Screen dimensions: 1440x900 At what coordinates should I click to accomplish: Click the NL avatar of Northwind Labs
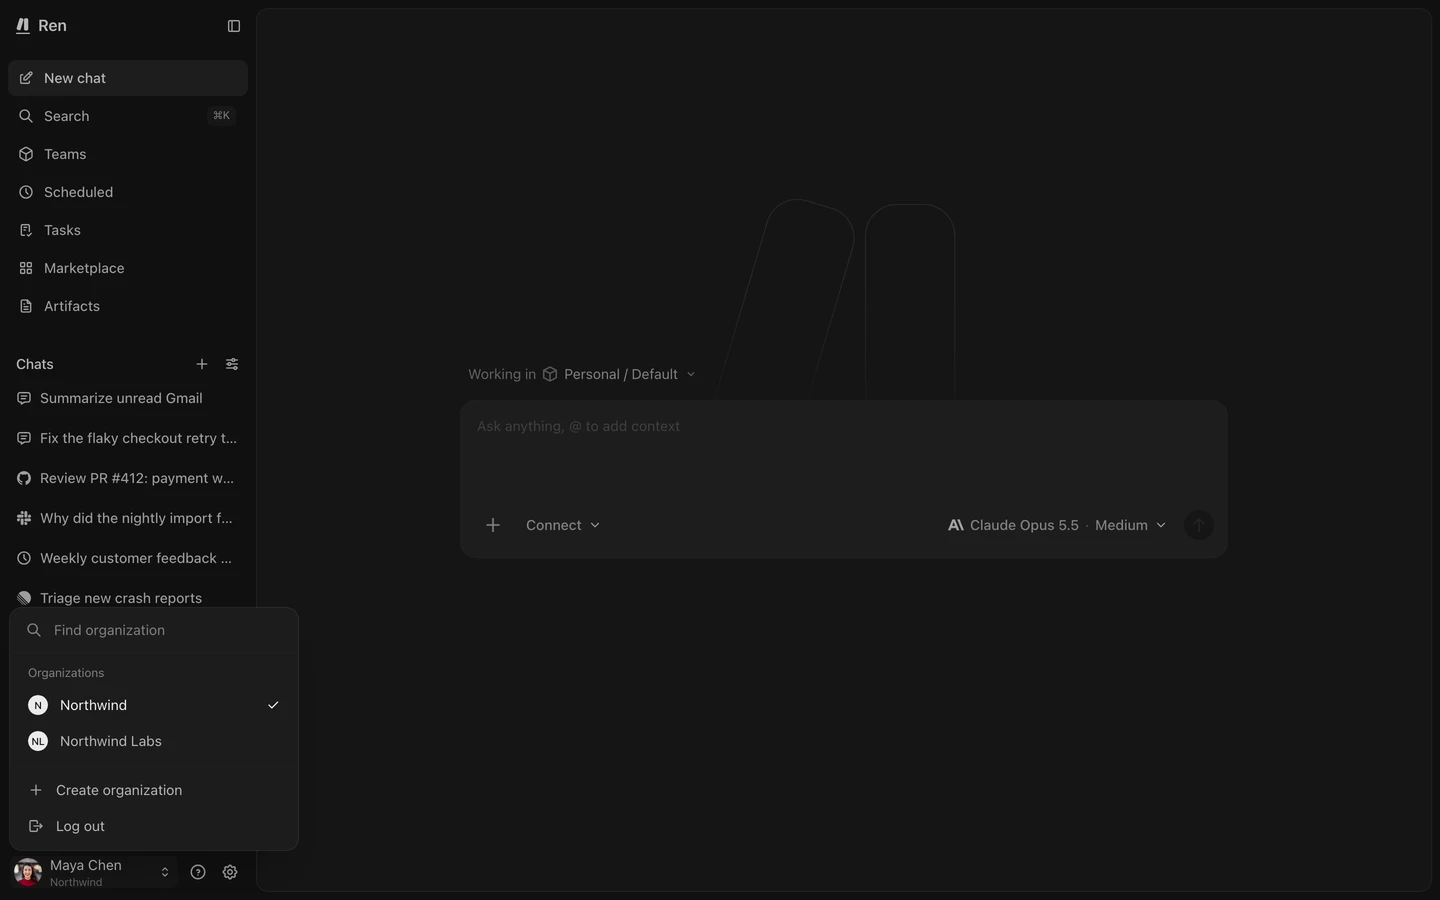pos(38,741)
